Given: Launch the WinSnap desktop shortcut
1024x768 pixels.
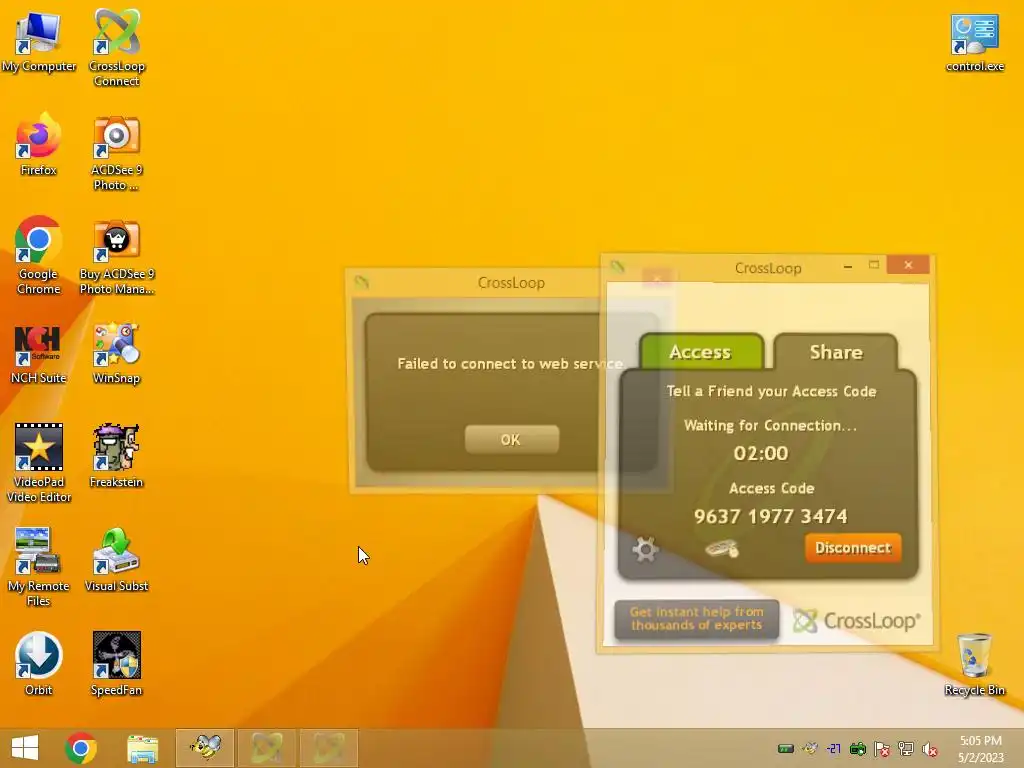Looking at the screenshot, I should [116, 353].
